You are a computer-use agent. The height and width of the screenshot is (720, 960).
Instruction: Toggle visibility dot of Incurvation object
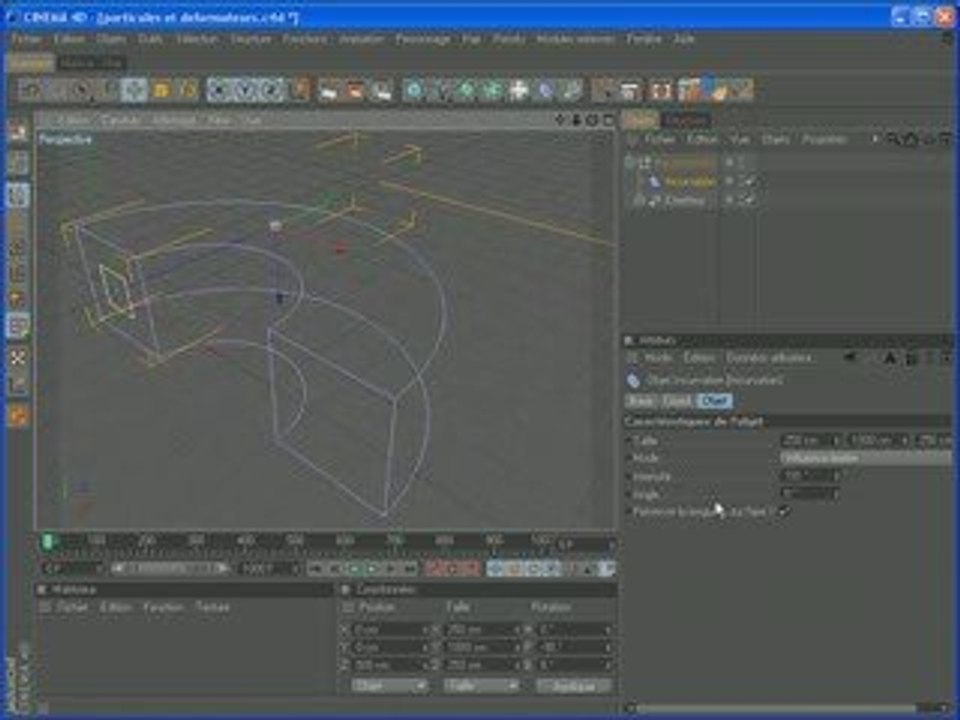730,181
